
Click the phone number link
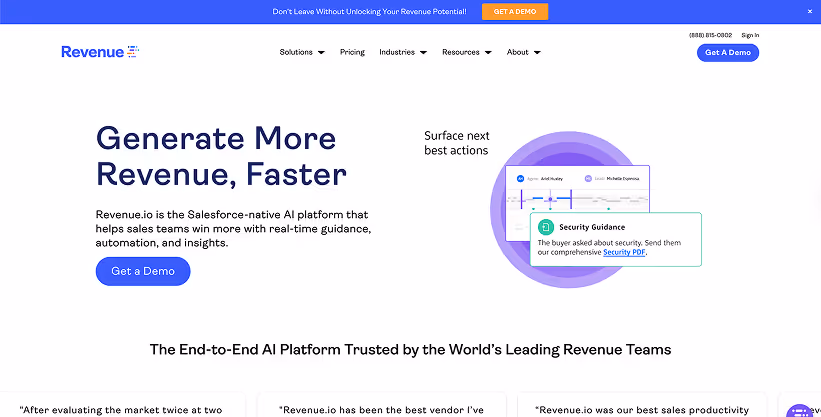pyautogui.click(x=711, y=35)
